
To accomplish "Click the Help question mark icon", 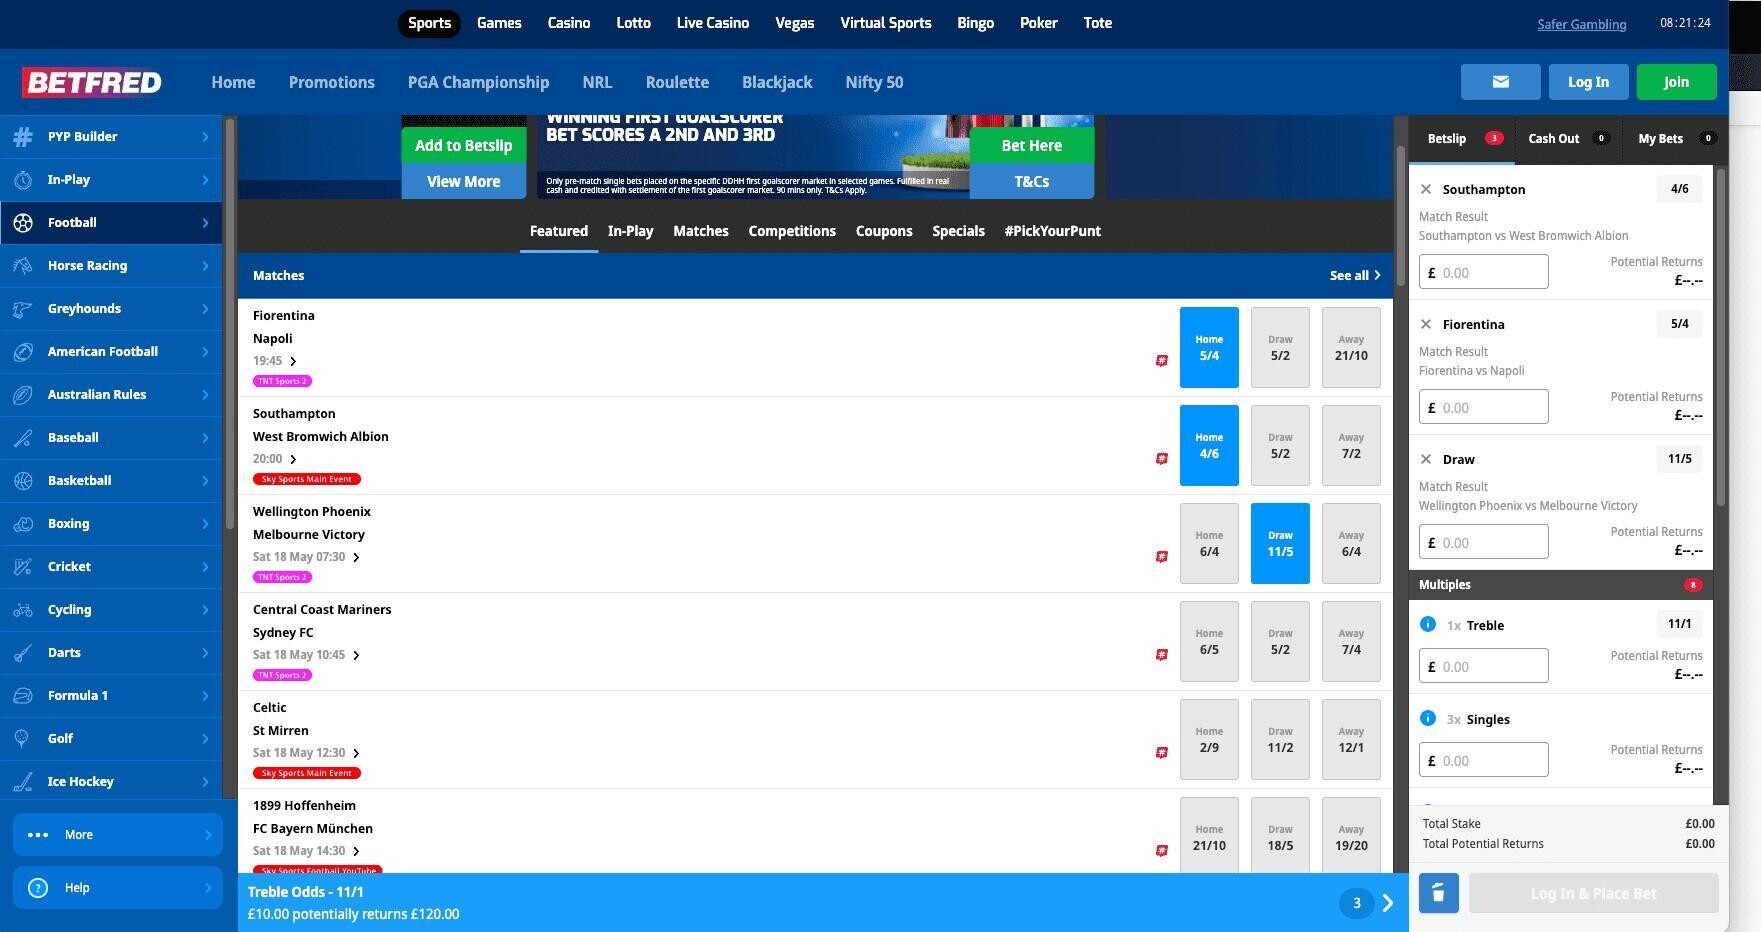I will [x=38, y=888].
